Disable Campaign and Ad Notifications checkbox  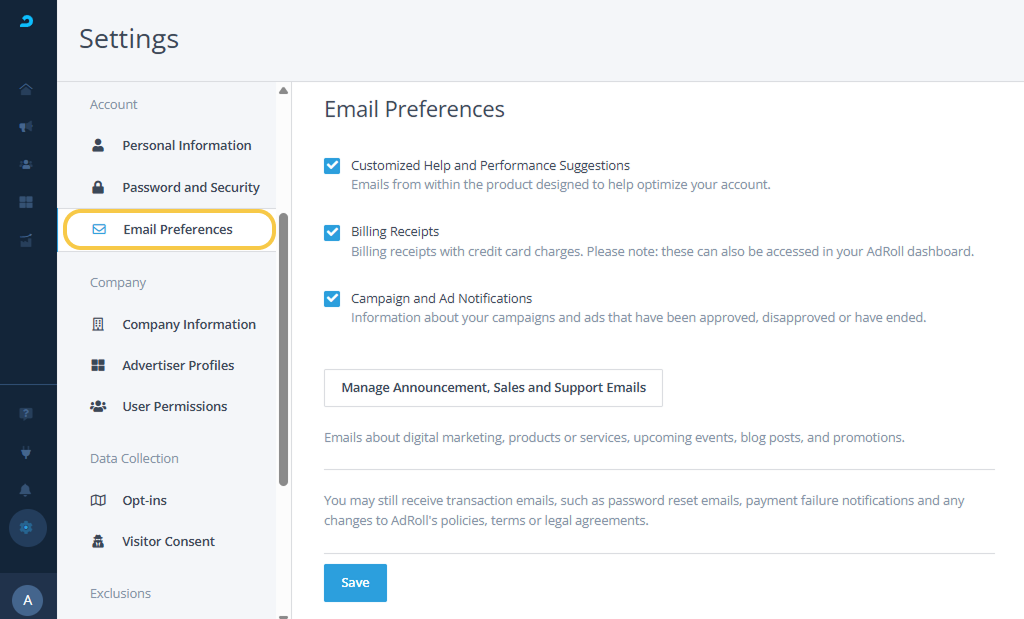click(332, 299)
